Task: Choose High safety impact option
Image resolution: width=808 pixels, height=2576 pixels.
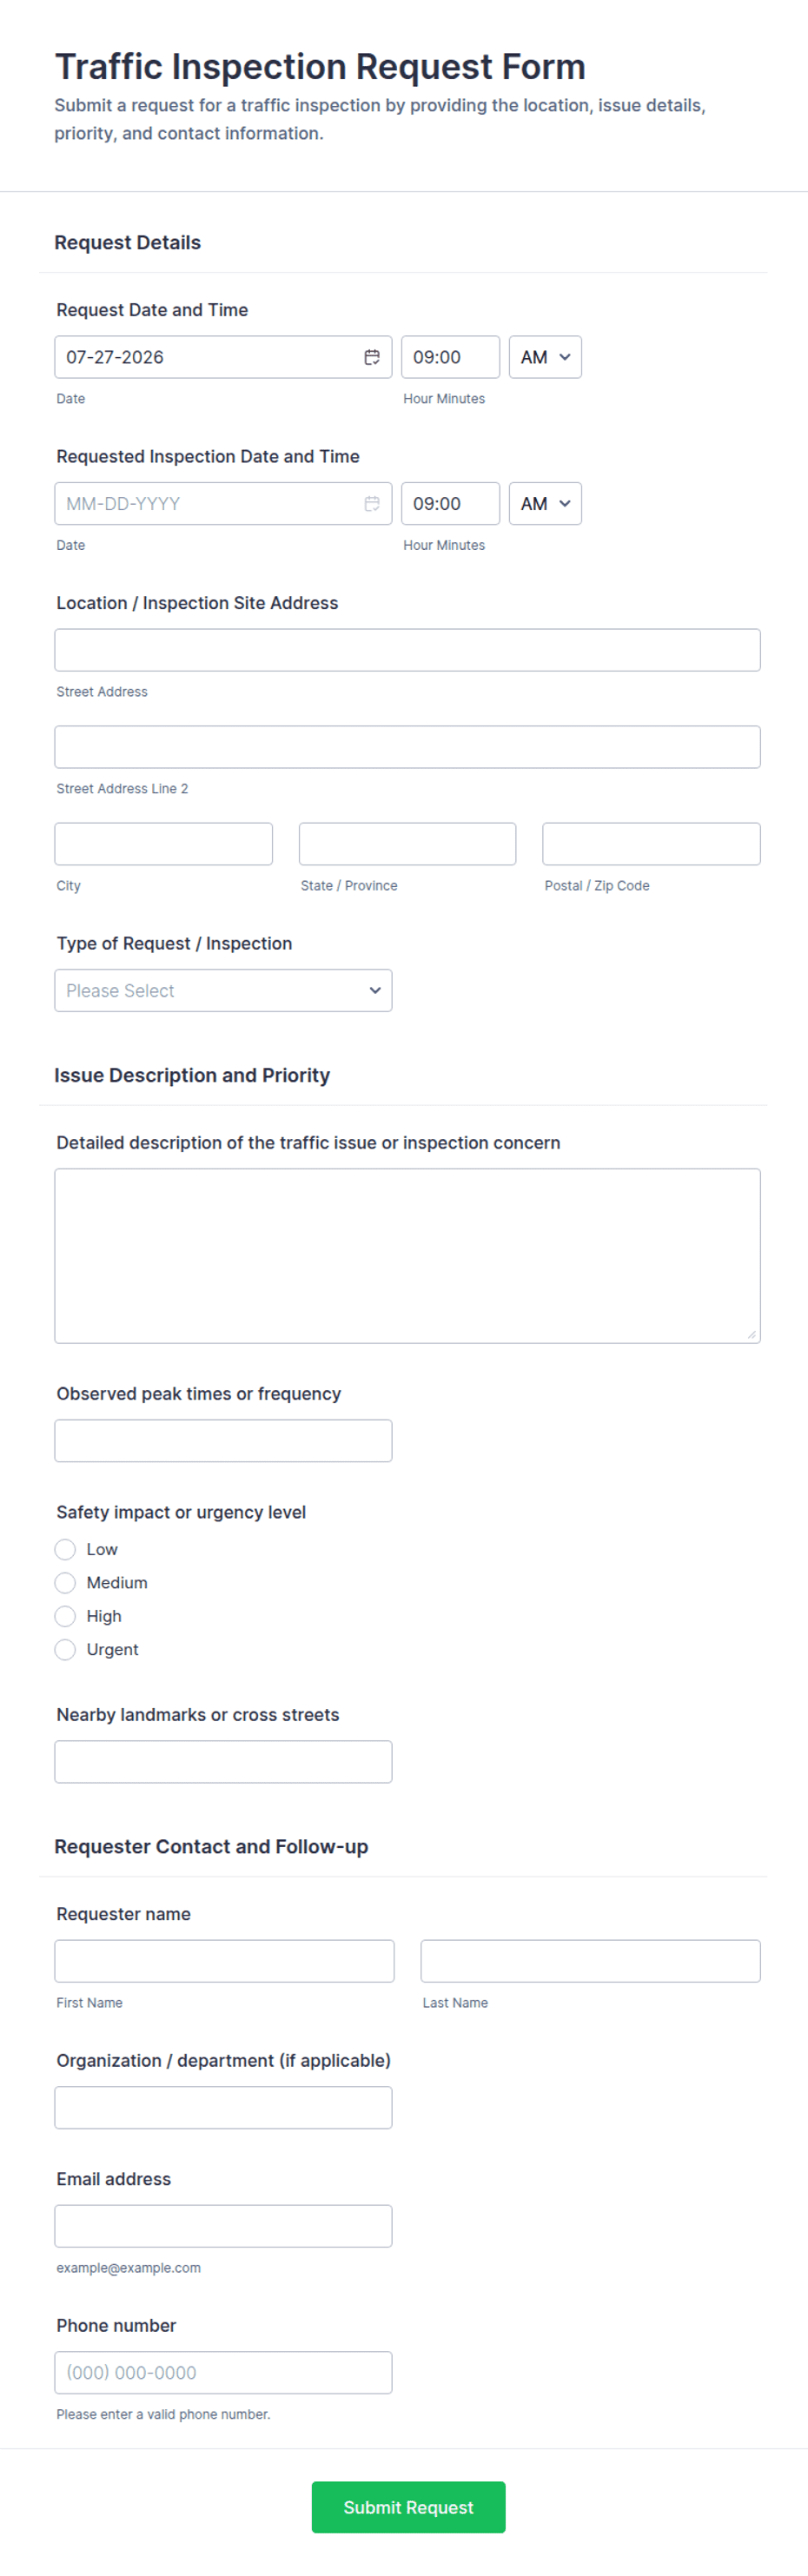Action: coord(65,1616)
